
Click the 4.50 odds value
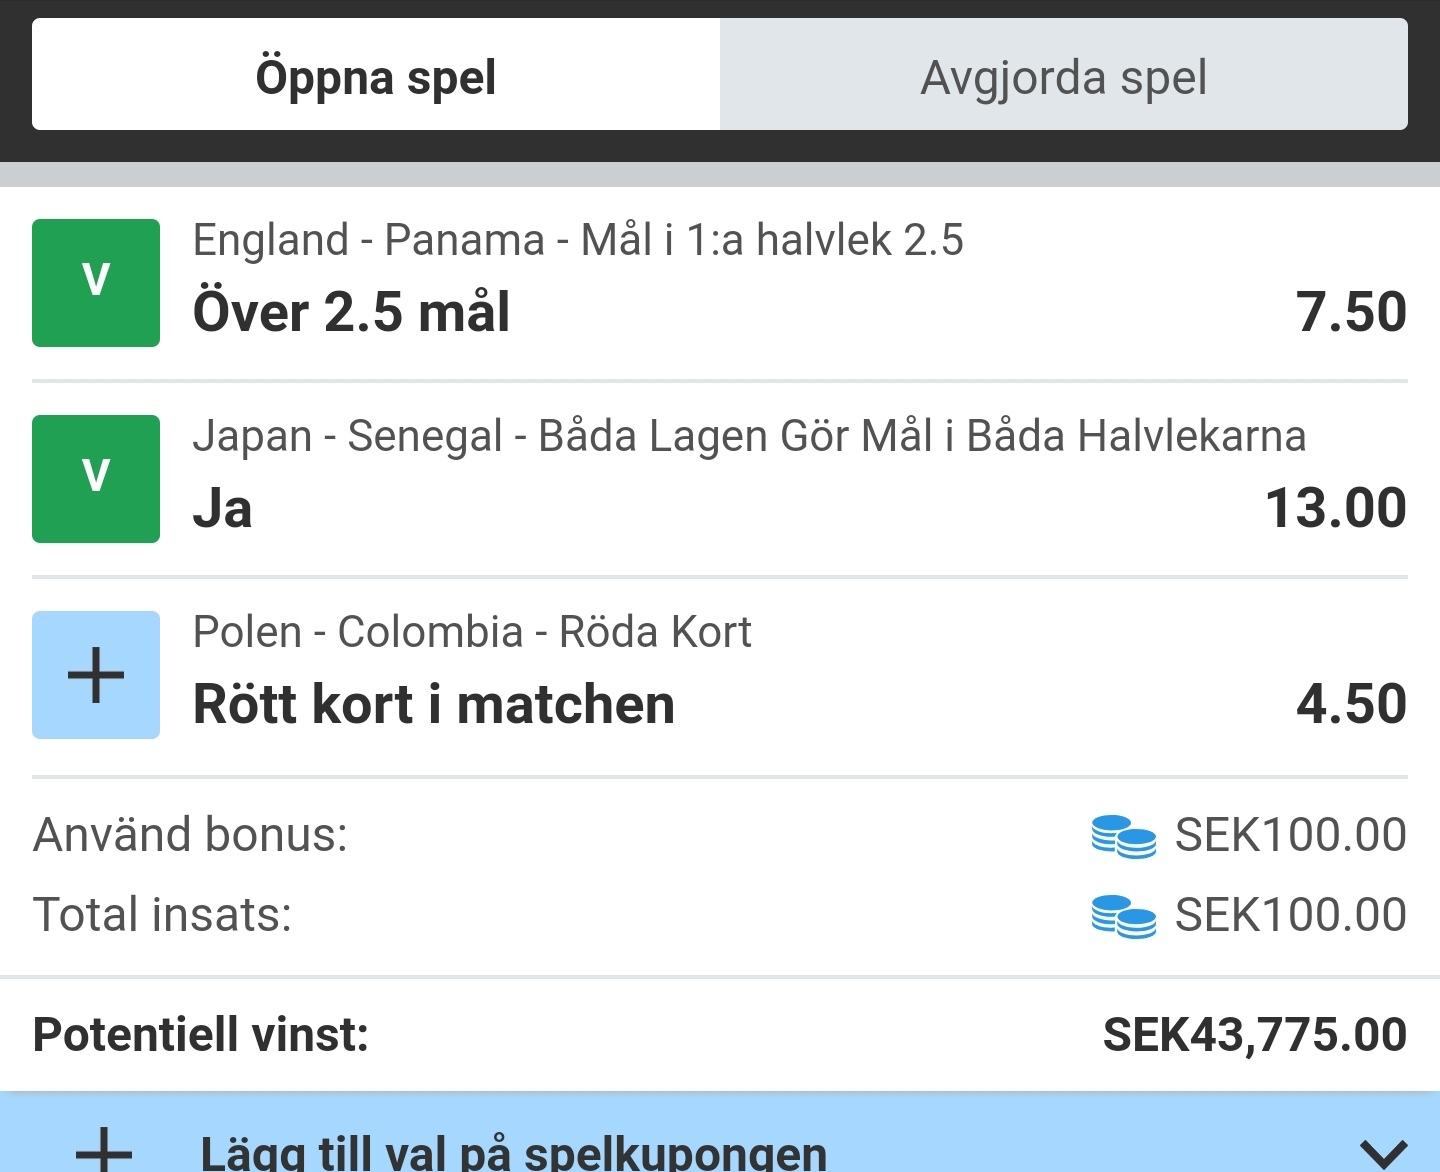(x=1351, y=704)
